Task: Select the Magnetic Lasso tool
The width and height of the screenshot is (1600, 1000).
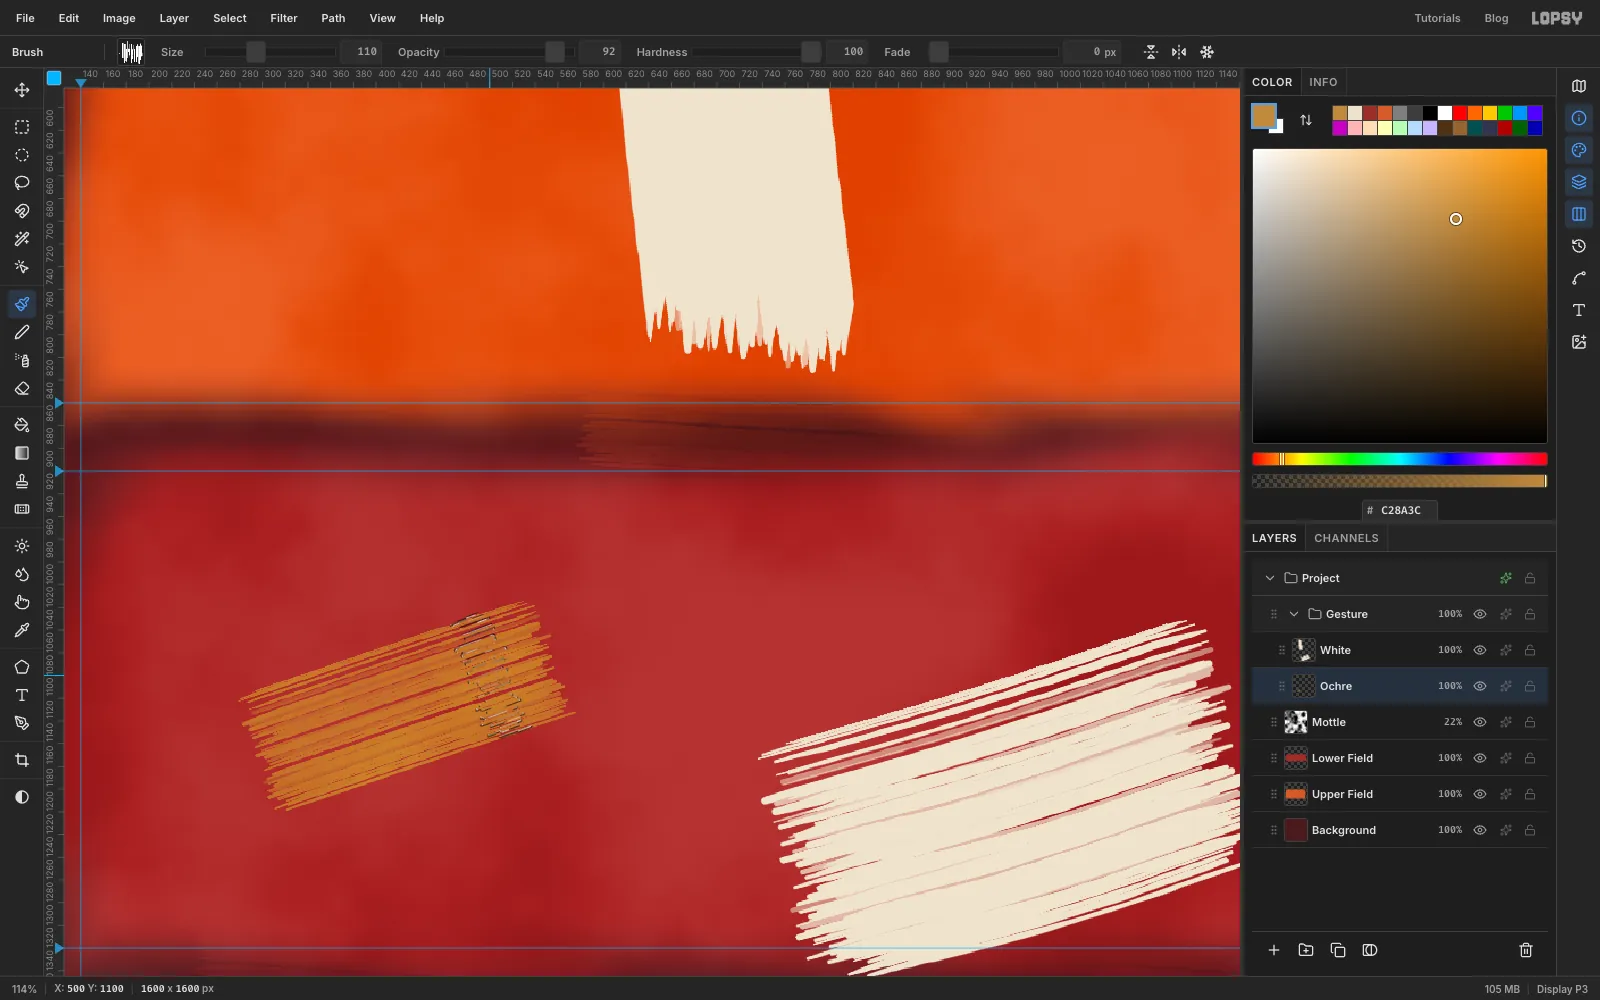Action: [22, 211]
